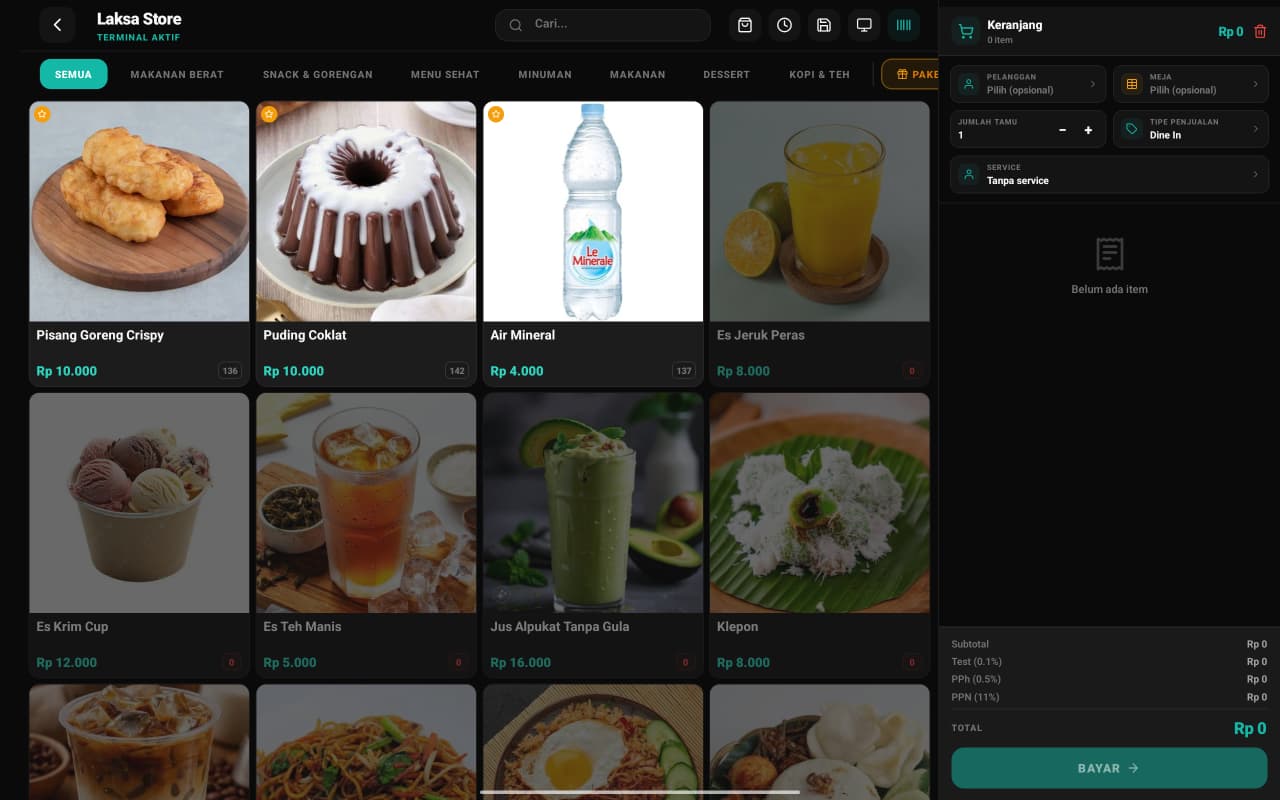
Task: Click the Meja table grid icon
Action: click(1132, 84)
